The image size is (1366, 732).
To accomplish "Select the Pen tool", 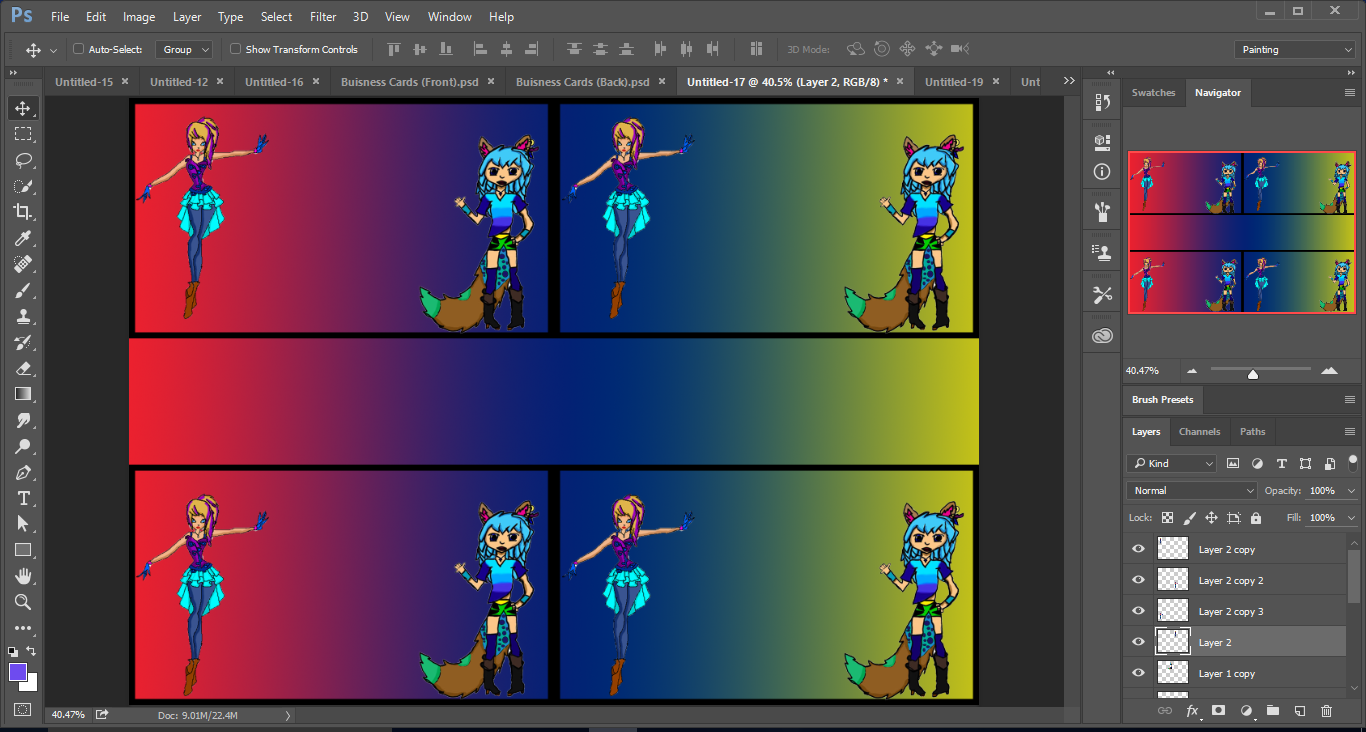I will 22,472.
